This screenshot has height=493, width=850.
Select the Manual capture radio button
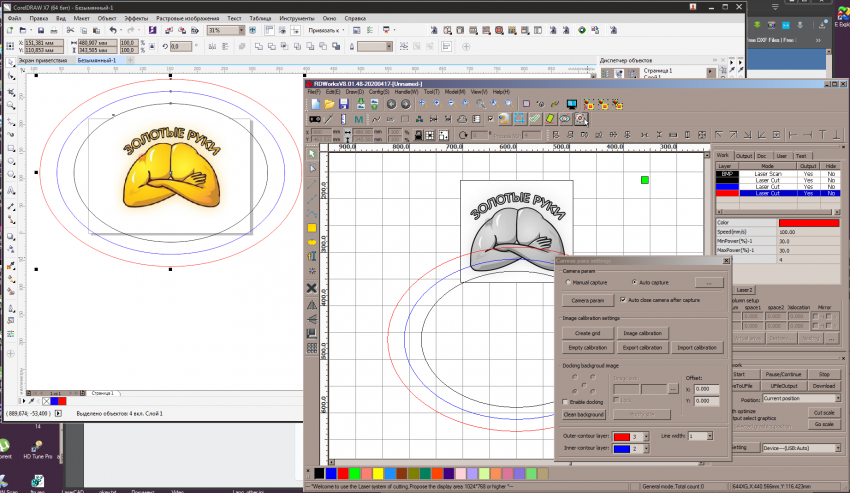coord(567,283)
